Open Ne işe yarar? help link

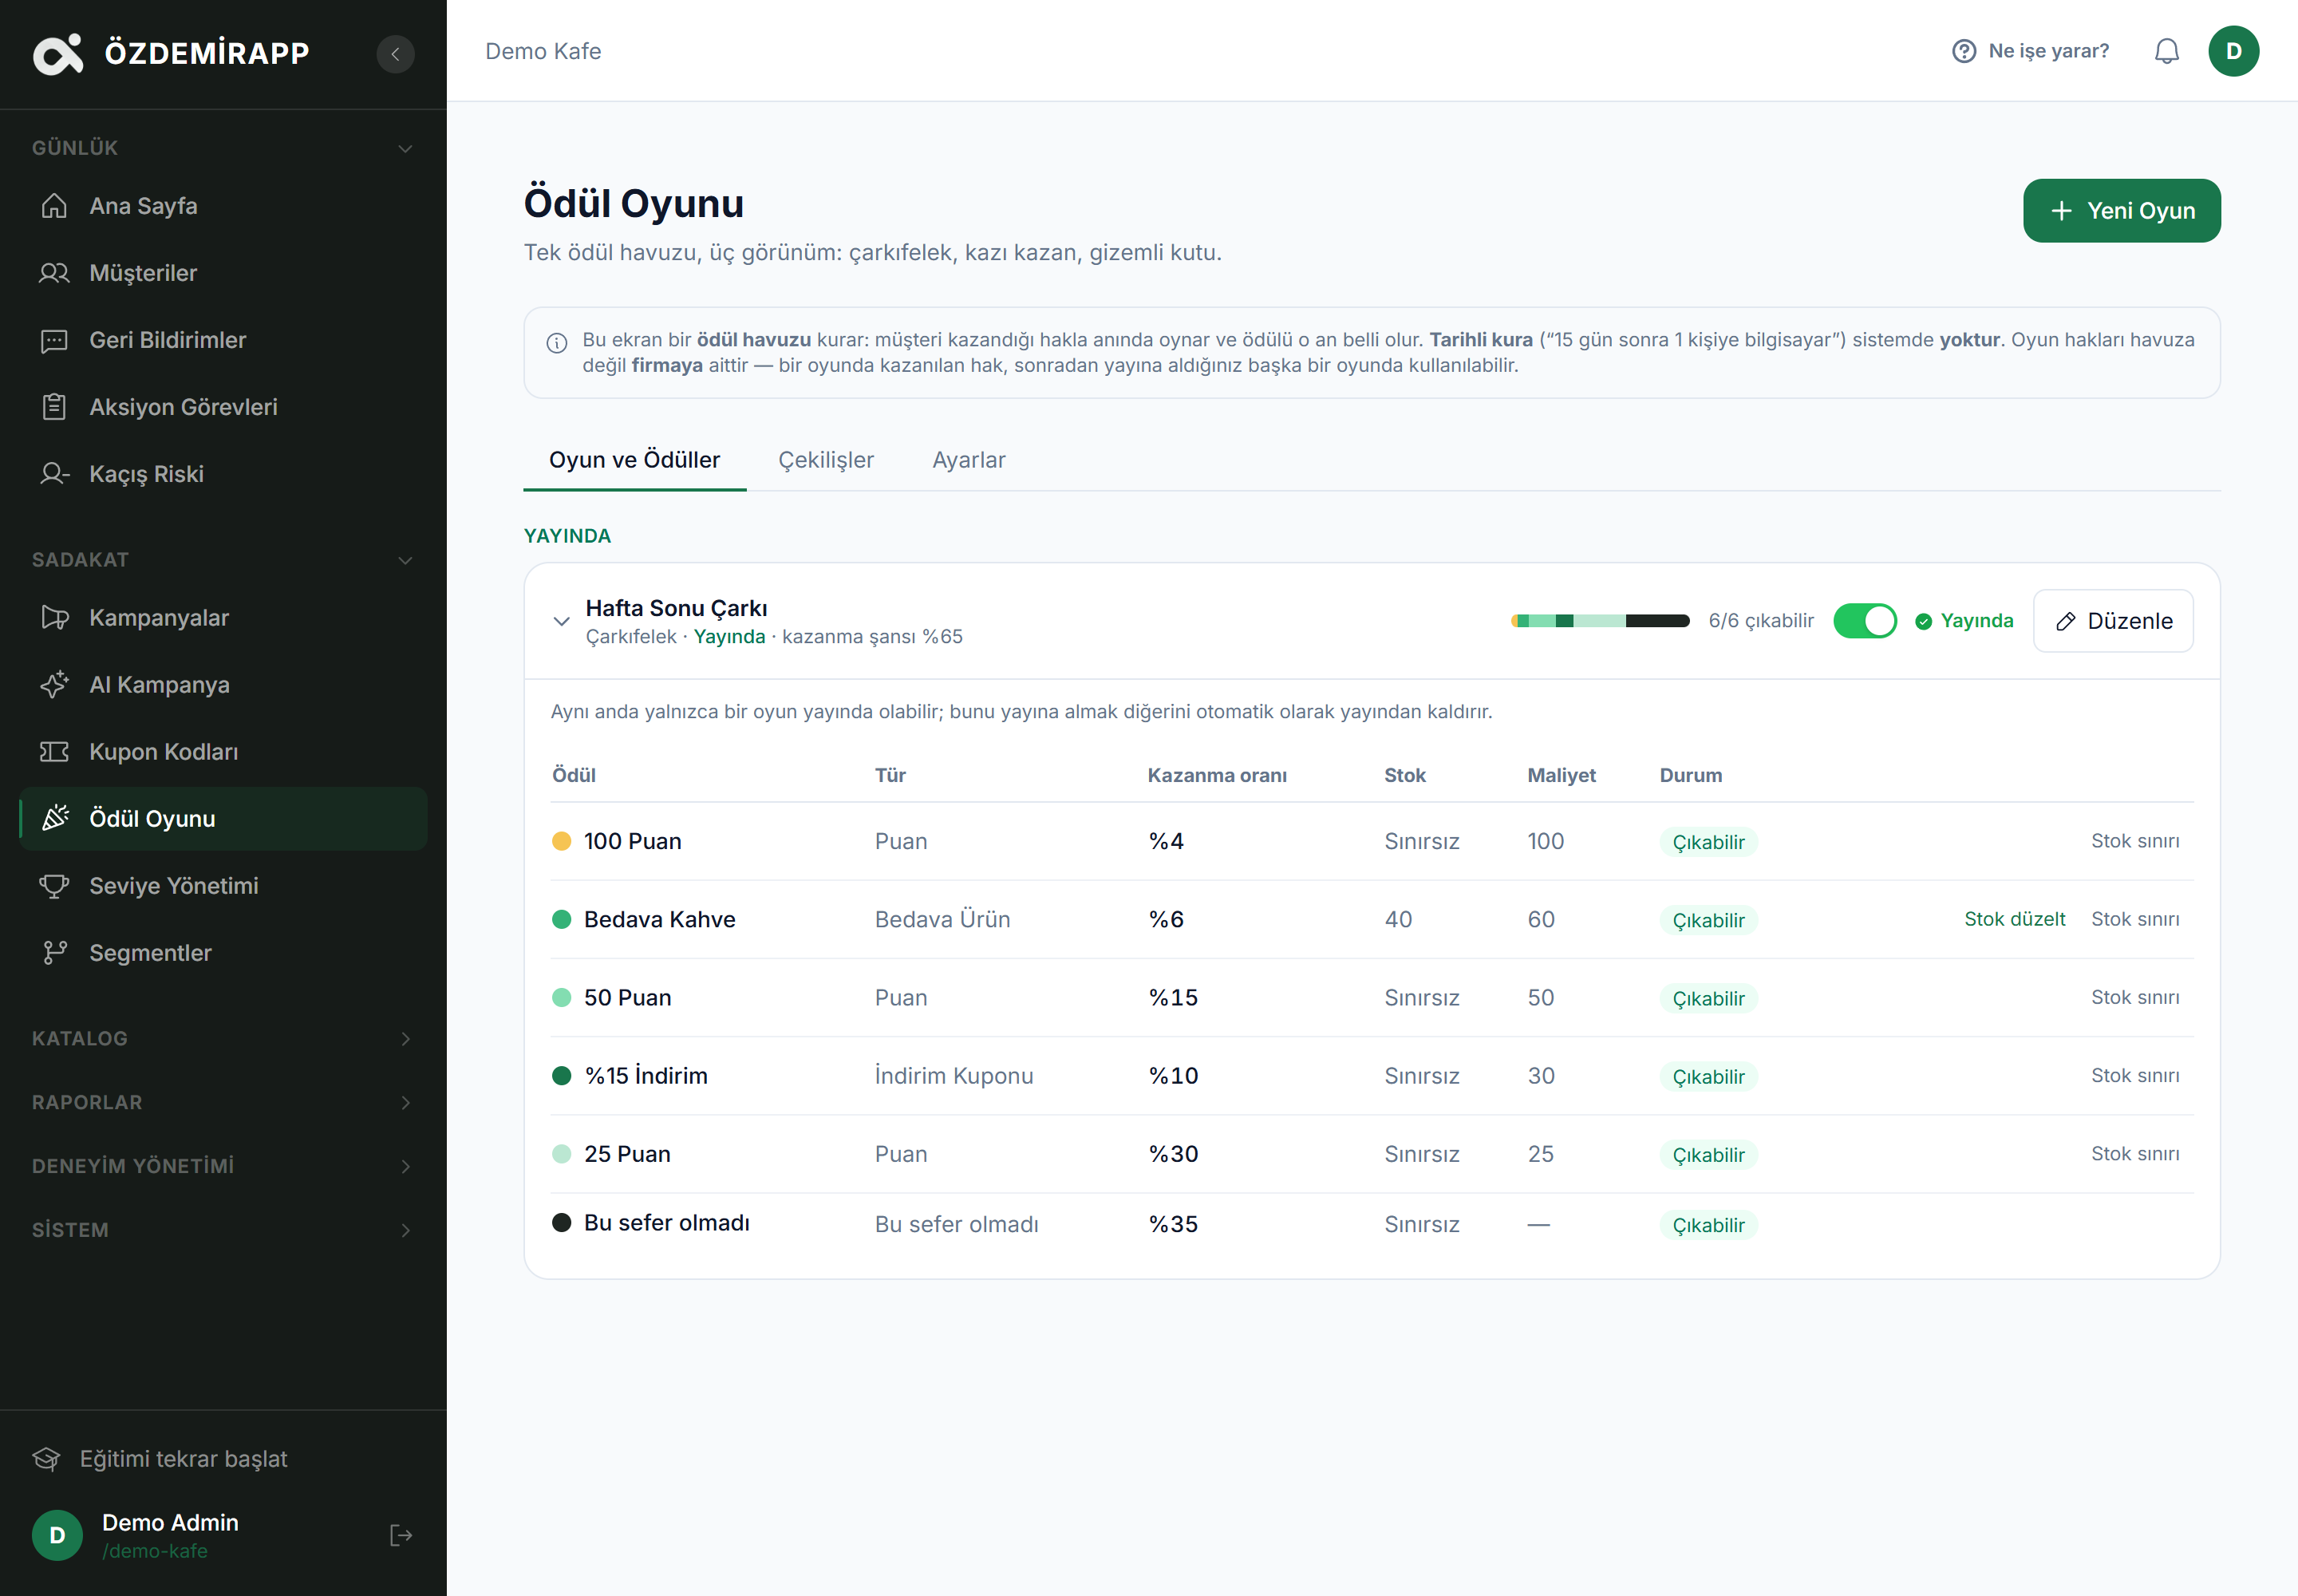click(2030, 51)
